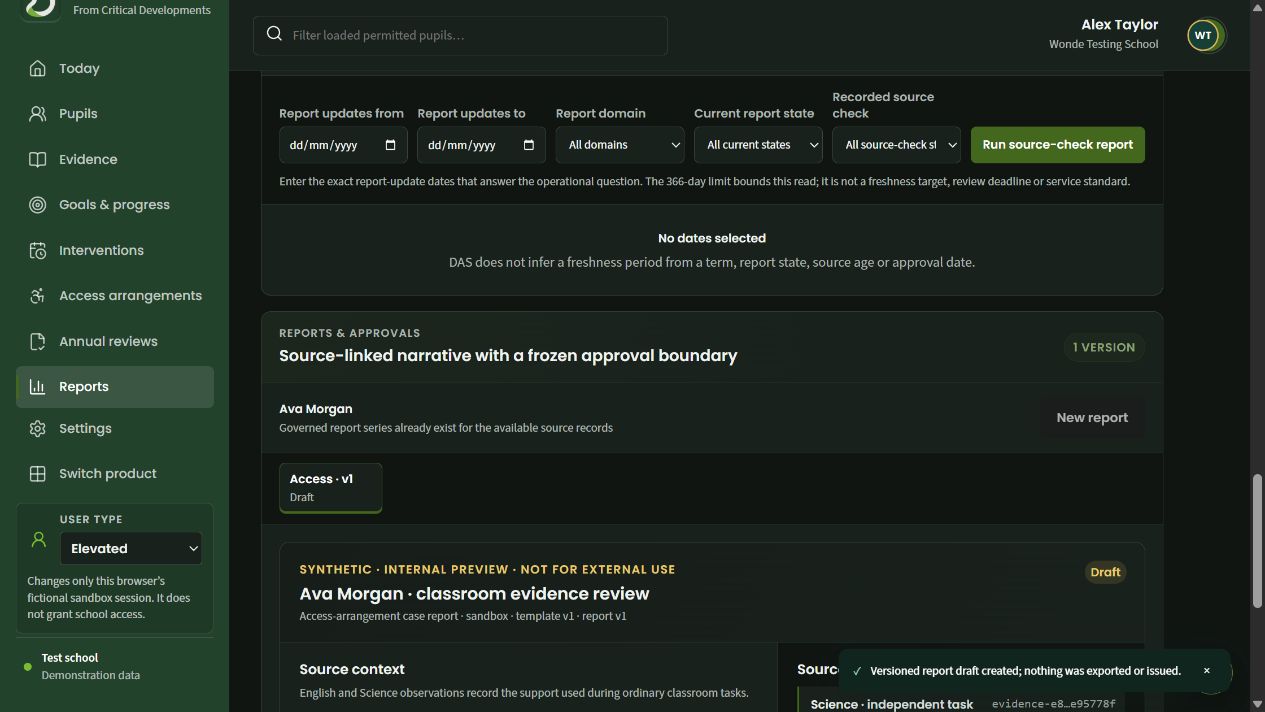
Task: Click the 1 VERSION badge
Action: pos(1104,347)
